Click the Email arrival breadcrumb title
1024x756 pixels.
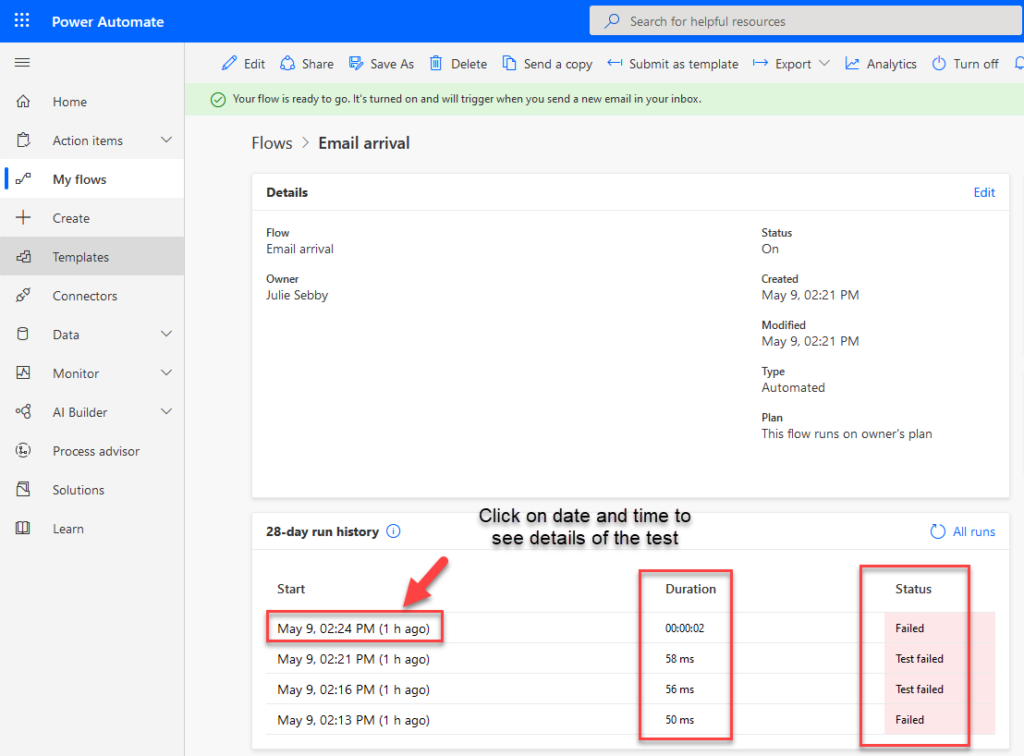(364, 143)
